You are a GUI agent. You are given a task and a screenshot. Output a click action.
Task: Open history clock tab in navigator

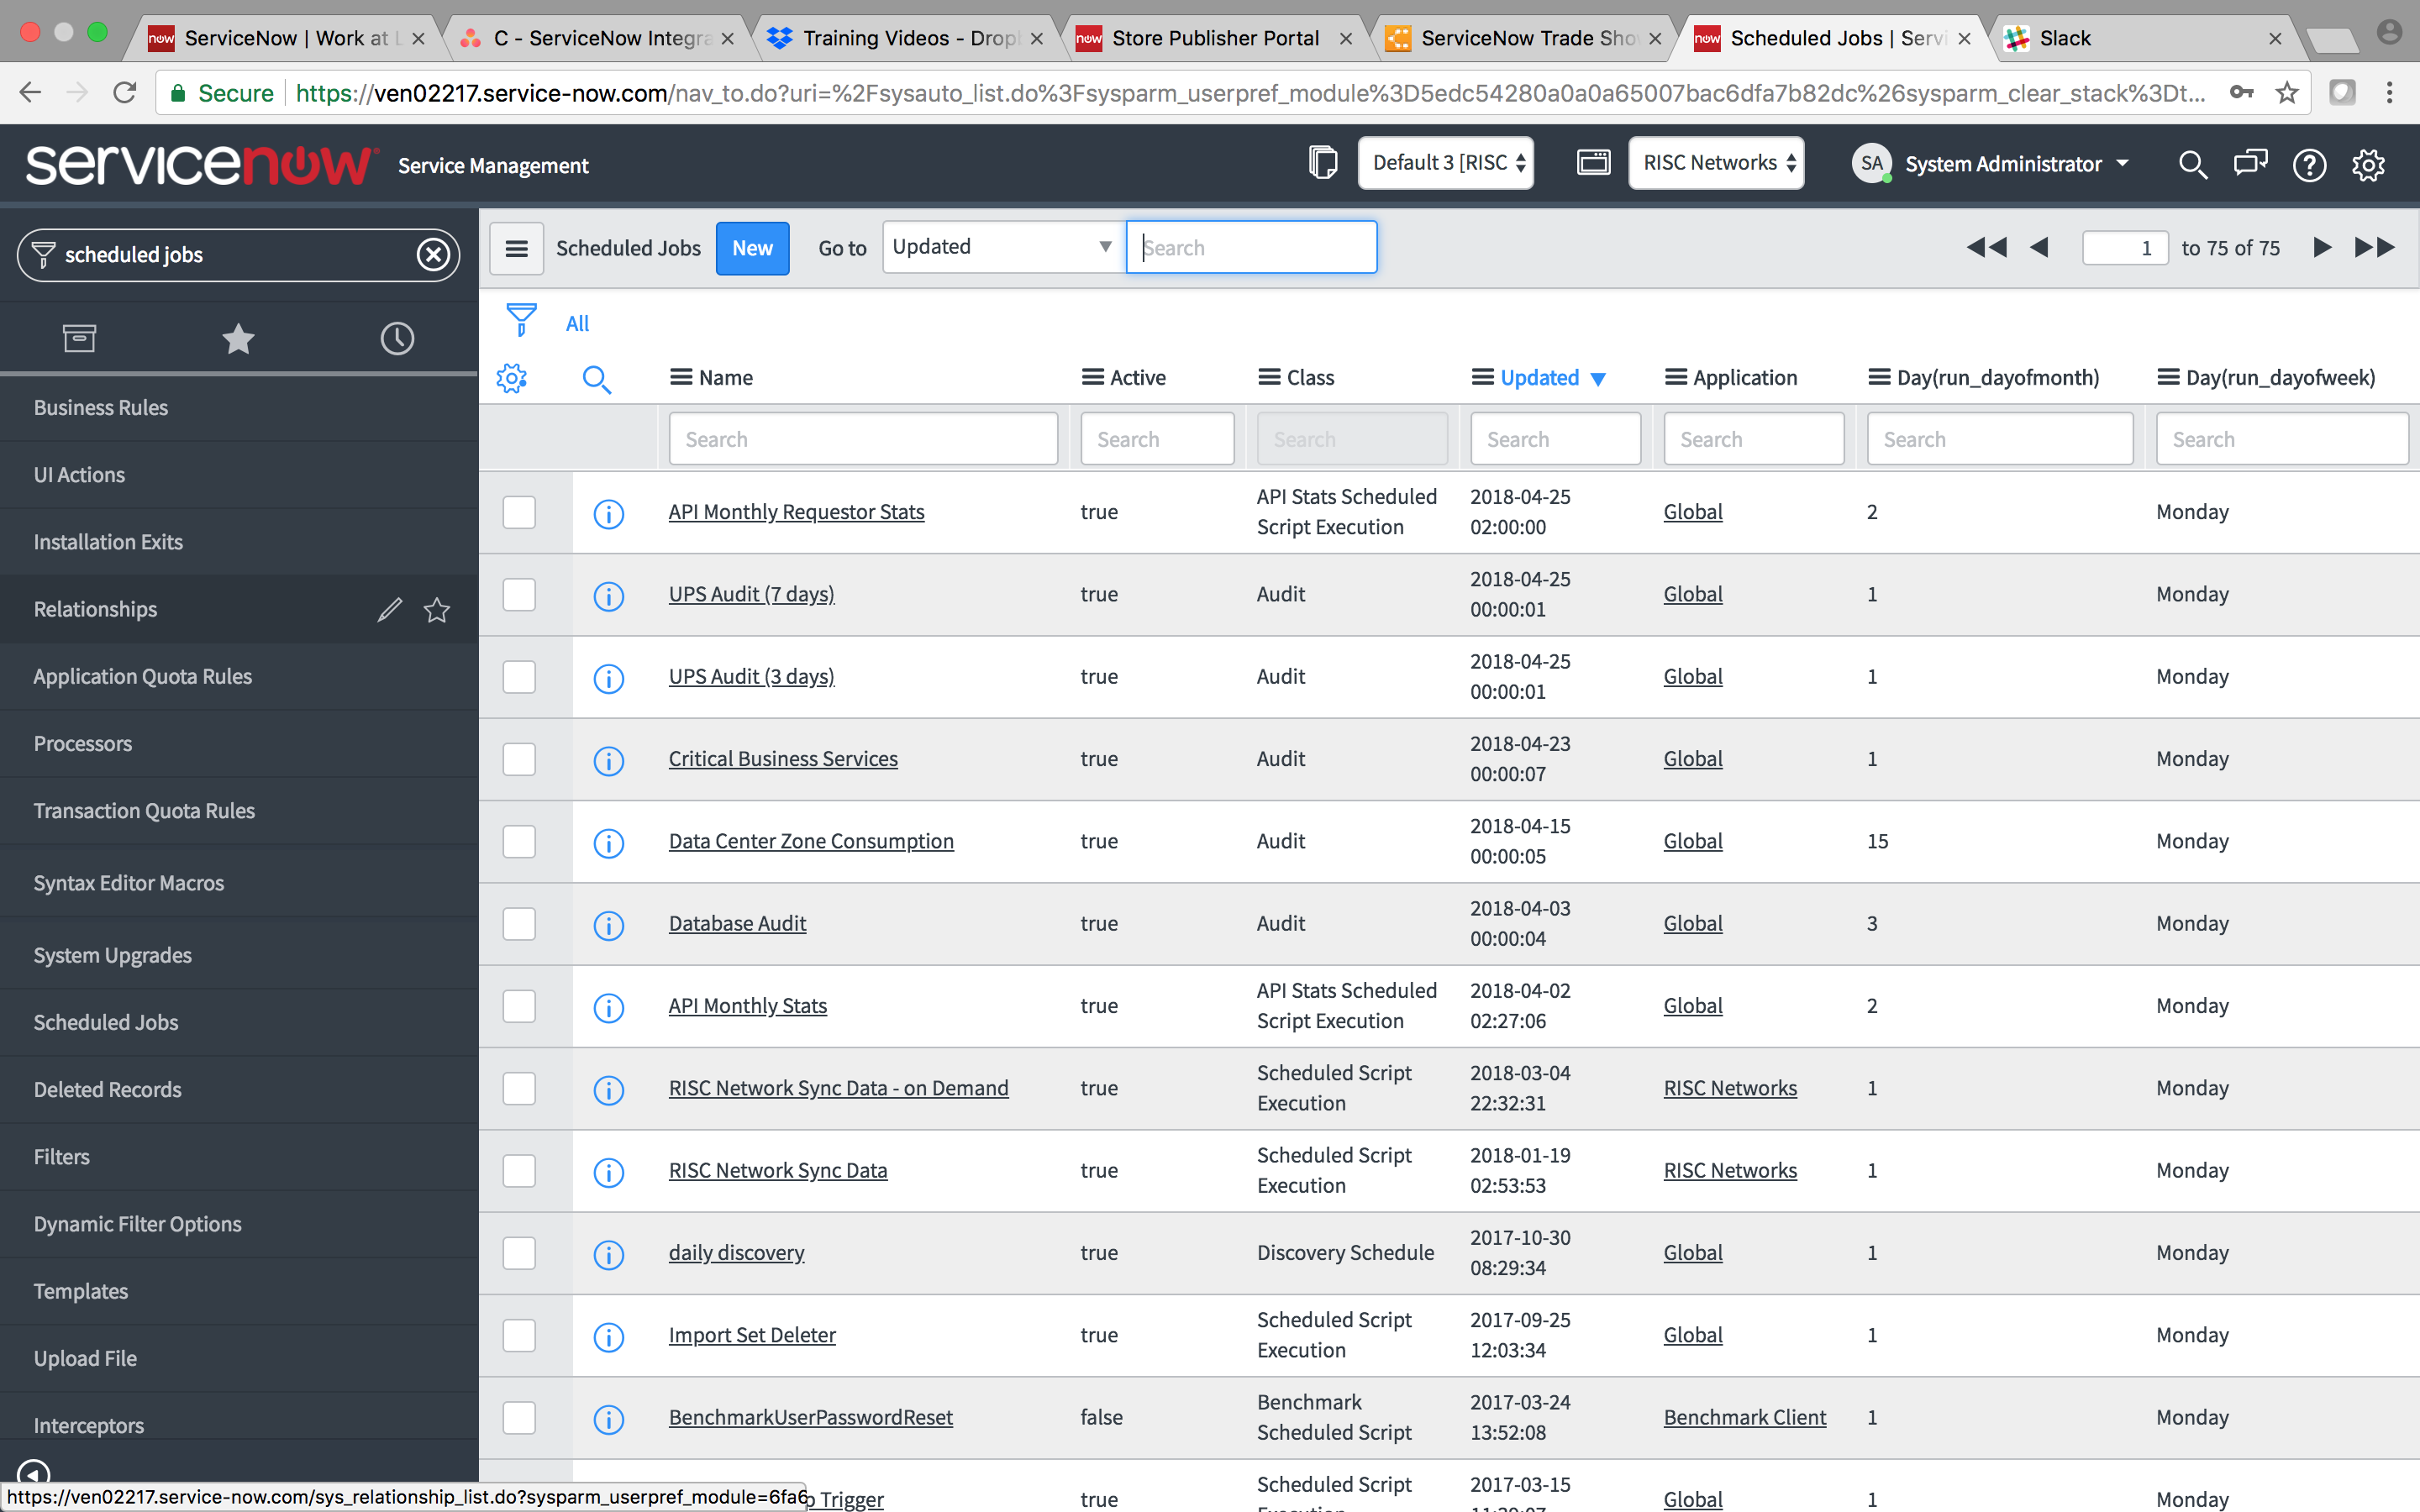[397, 339]
